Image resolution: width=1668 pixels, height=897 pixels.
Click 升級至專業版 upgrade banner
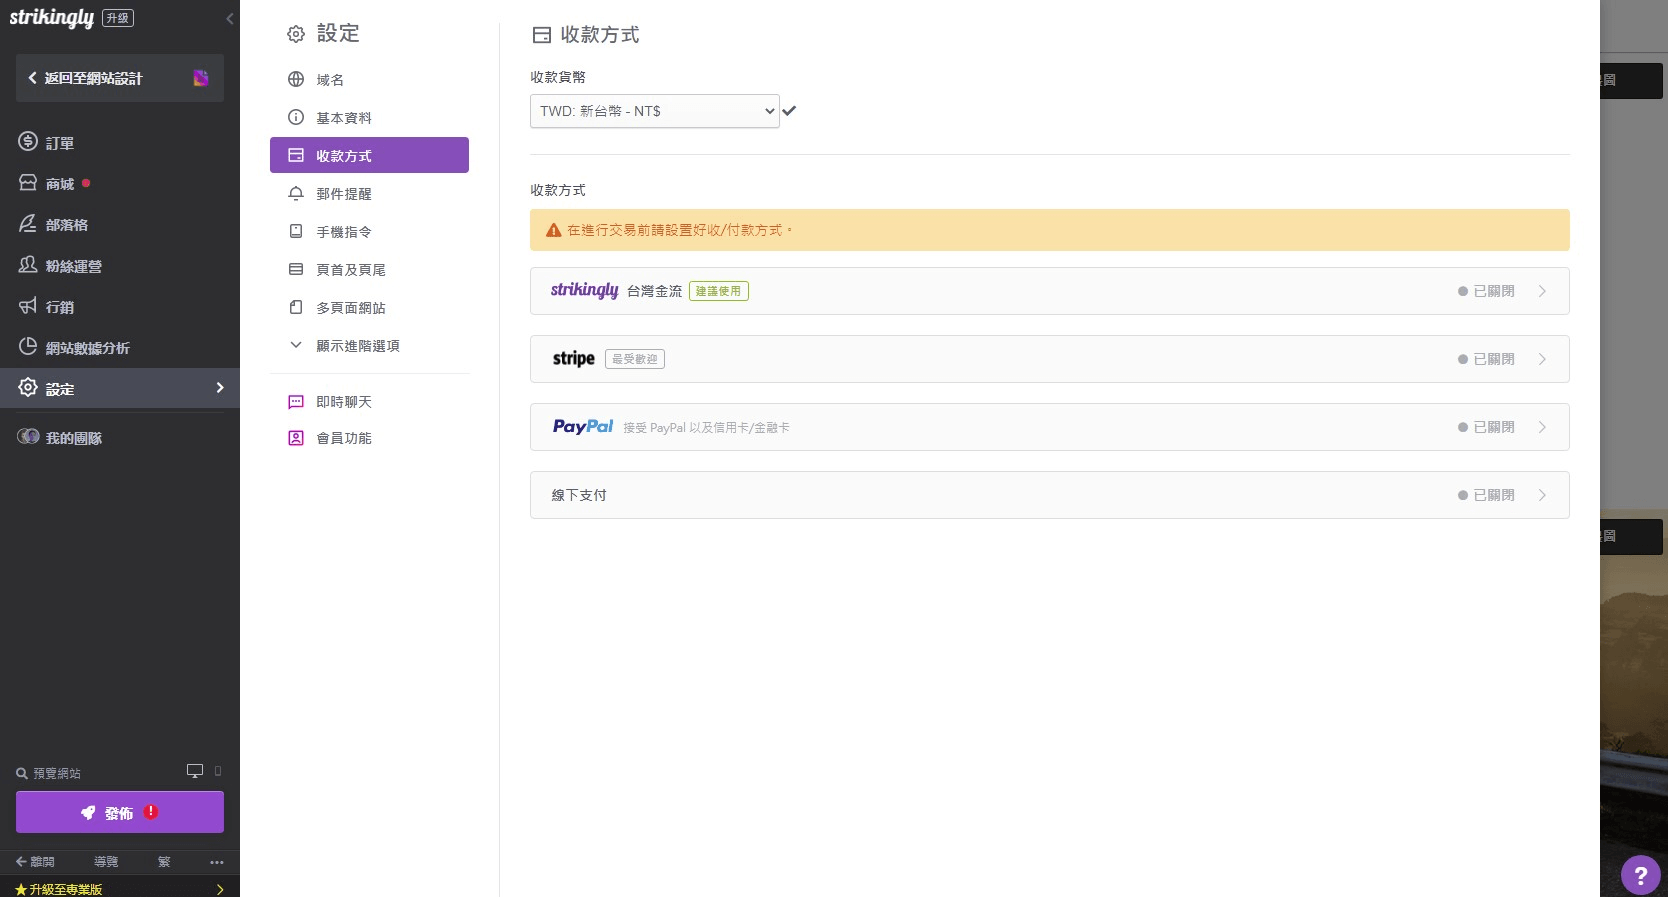coord(120,888)
